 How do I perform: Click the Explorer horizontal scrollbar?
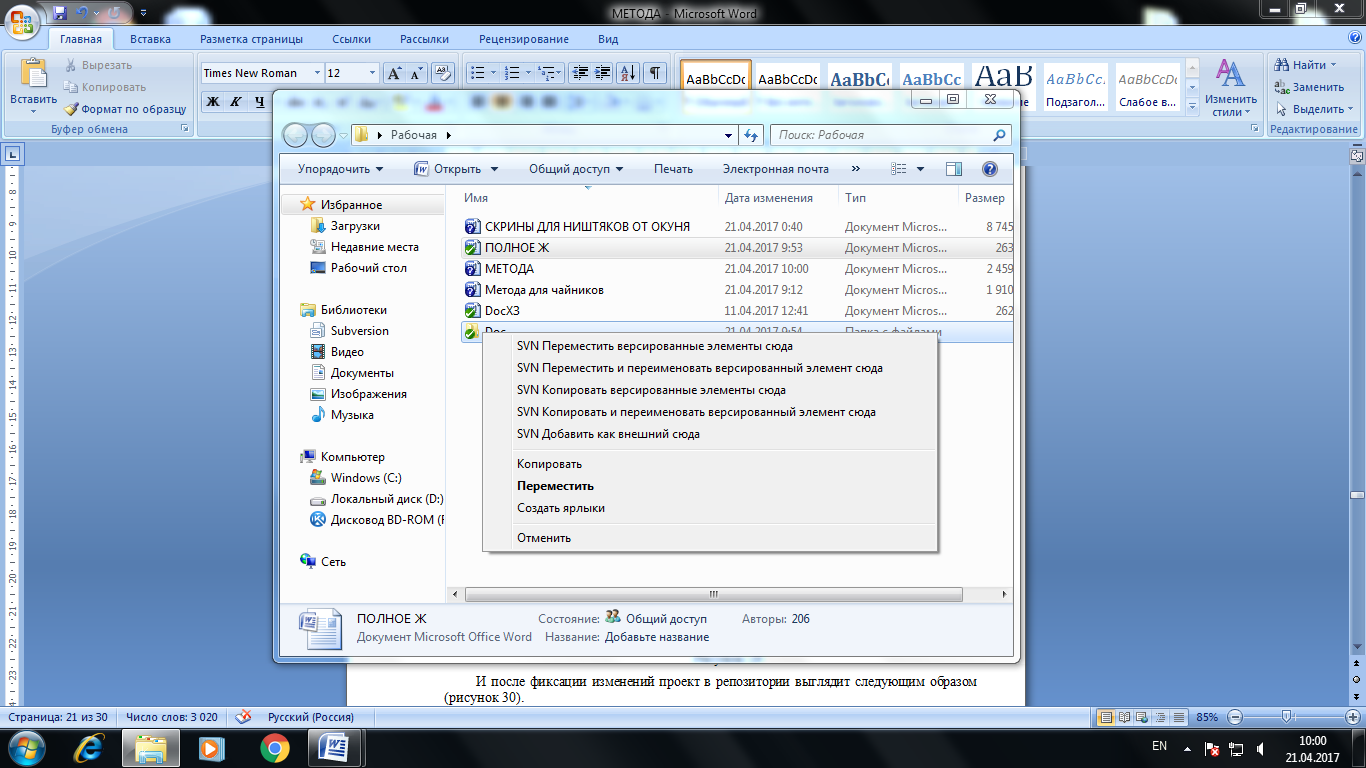[712, 594]
